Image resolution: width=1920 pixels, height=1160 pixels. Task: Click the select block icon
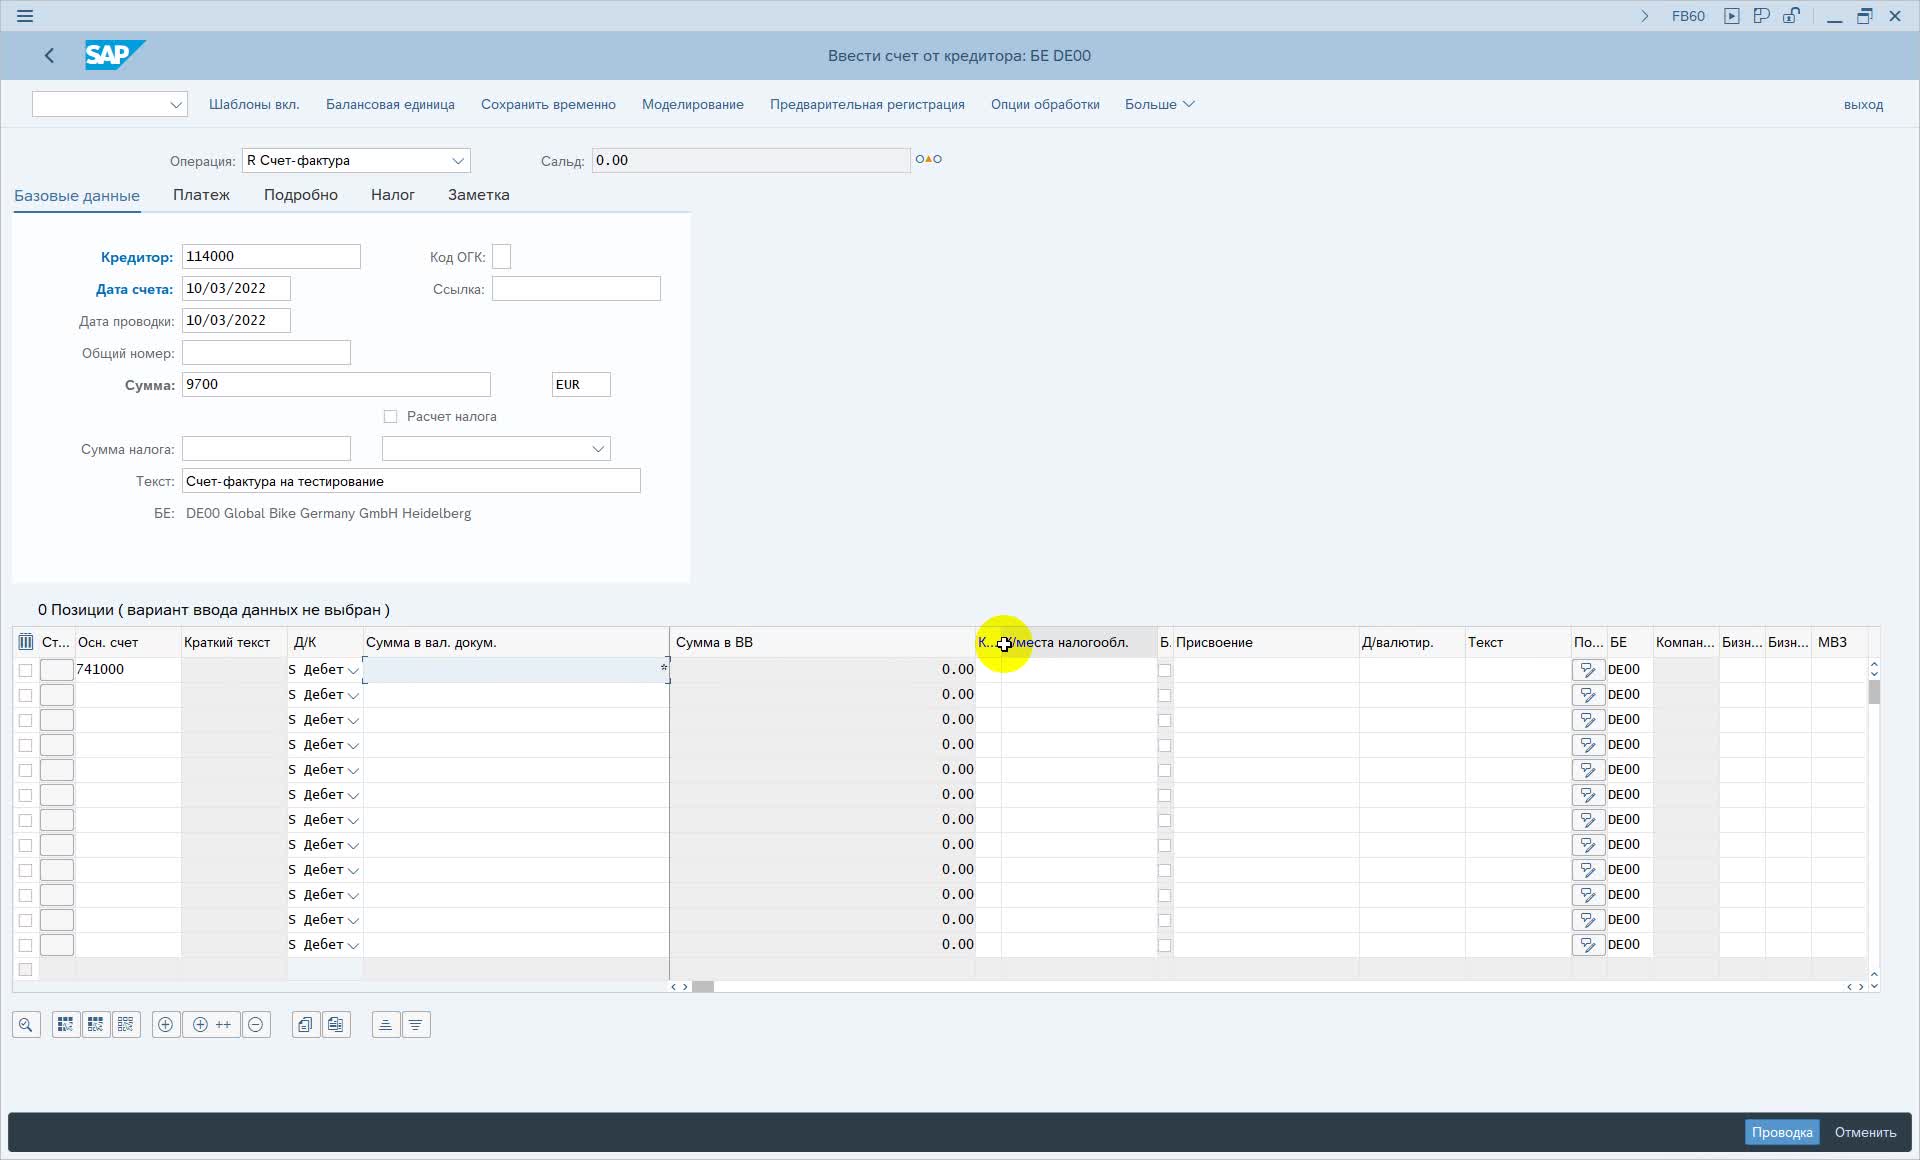(96, 1025)
